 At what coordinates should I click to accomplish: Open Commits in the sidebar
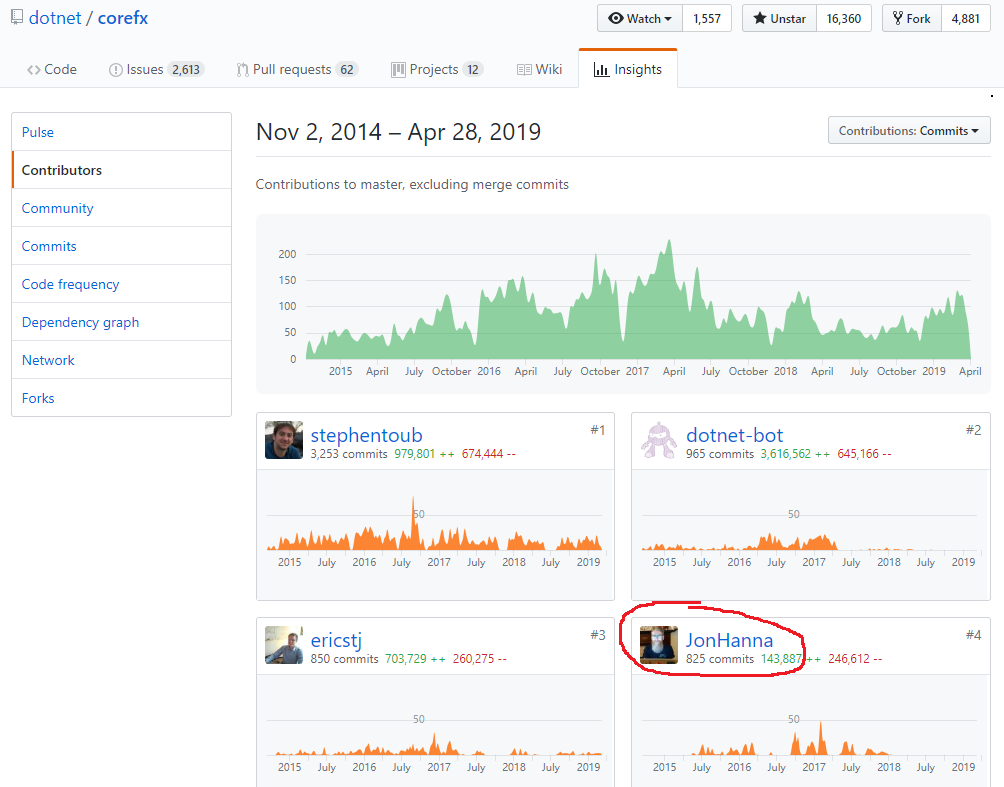tap(122, 246)
